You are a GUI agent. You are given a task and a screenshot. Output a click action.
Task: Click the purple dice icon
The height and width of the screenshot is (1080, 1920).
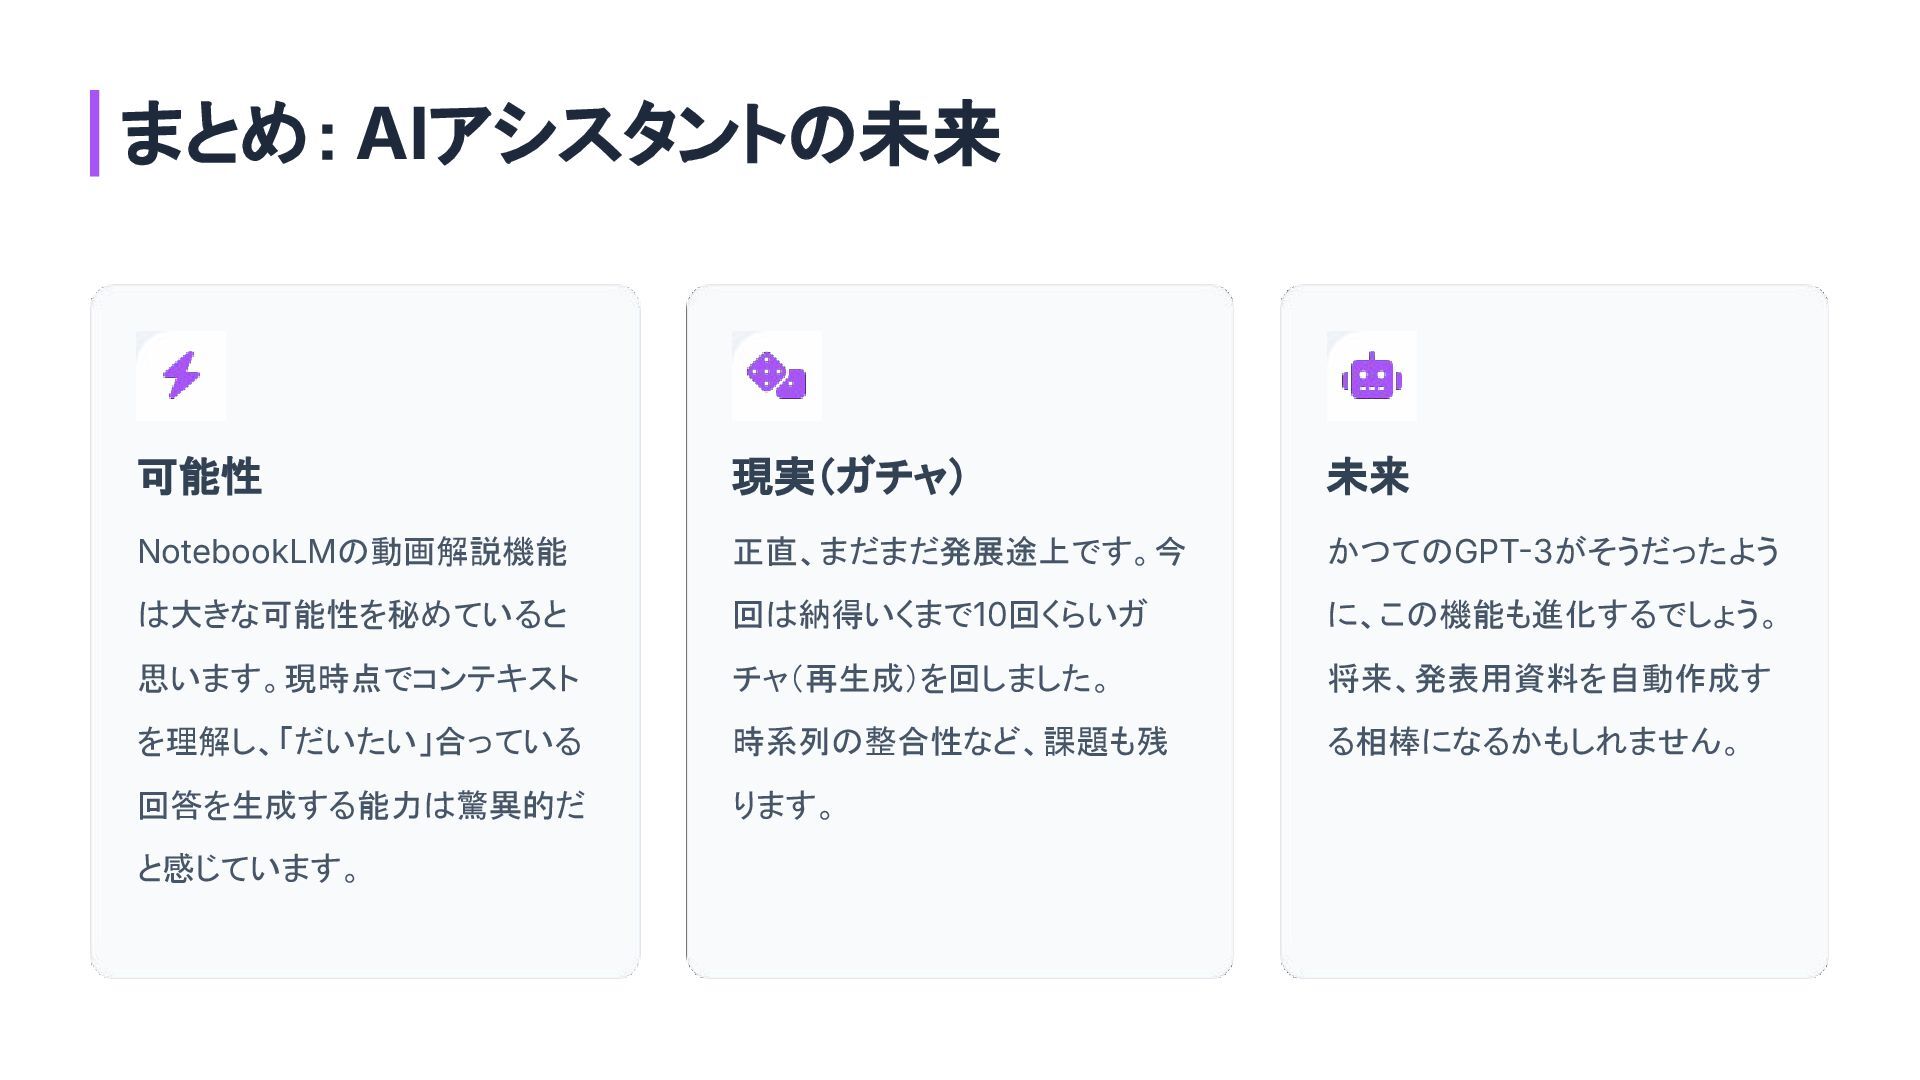click(x=777, y=375)
